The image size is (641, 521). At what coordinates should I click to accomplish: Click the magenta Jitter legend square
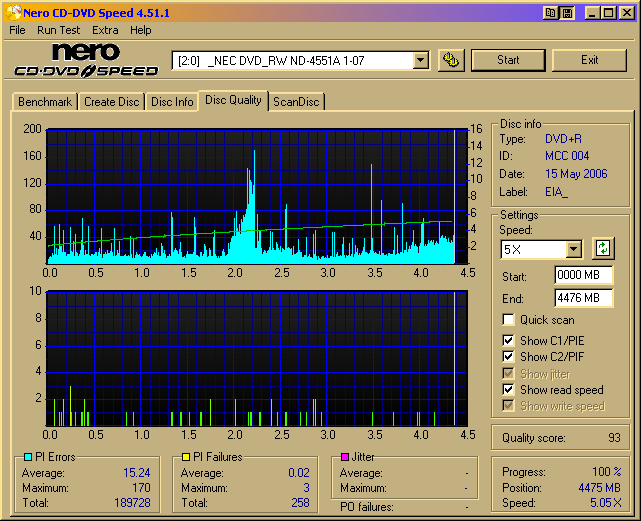coord(345,457)
